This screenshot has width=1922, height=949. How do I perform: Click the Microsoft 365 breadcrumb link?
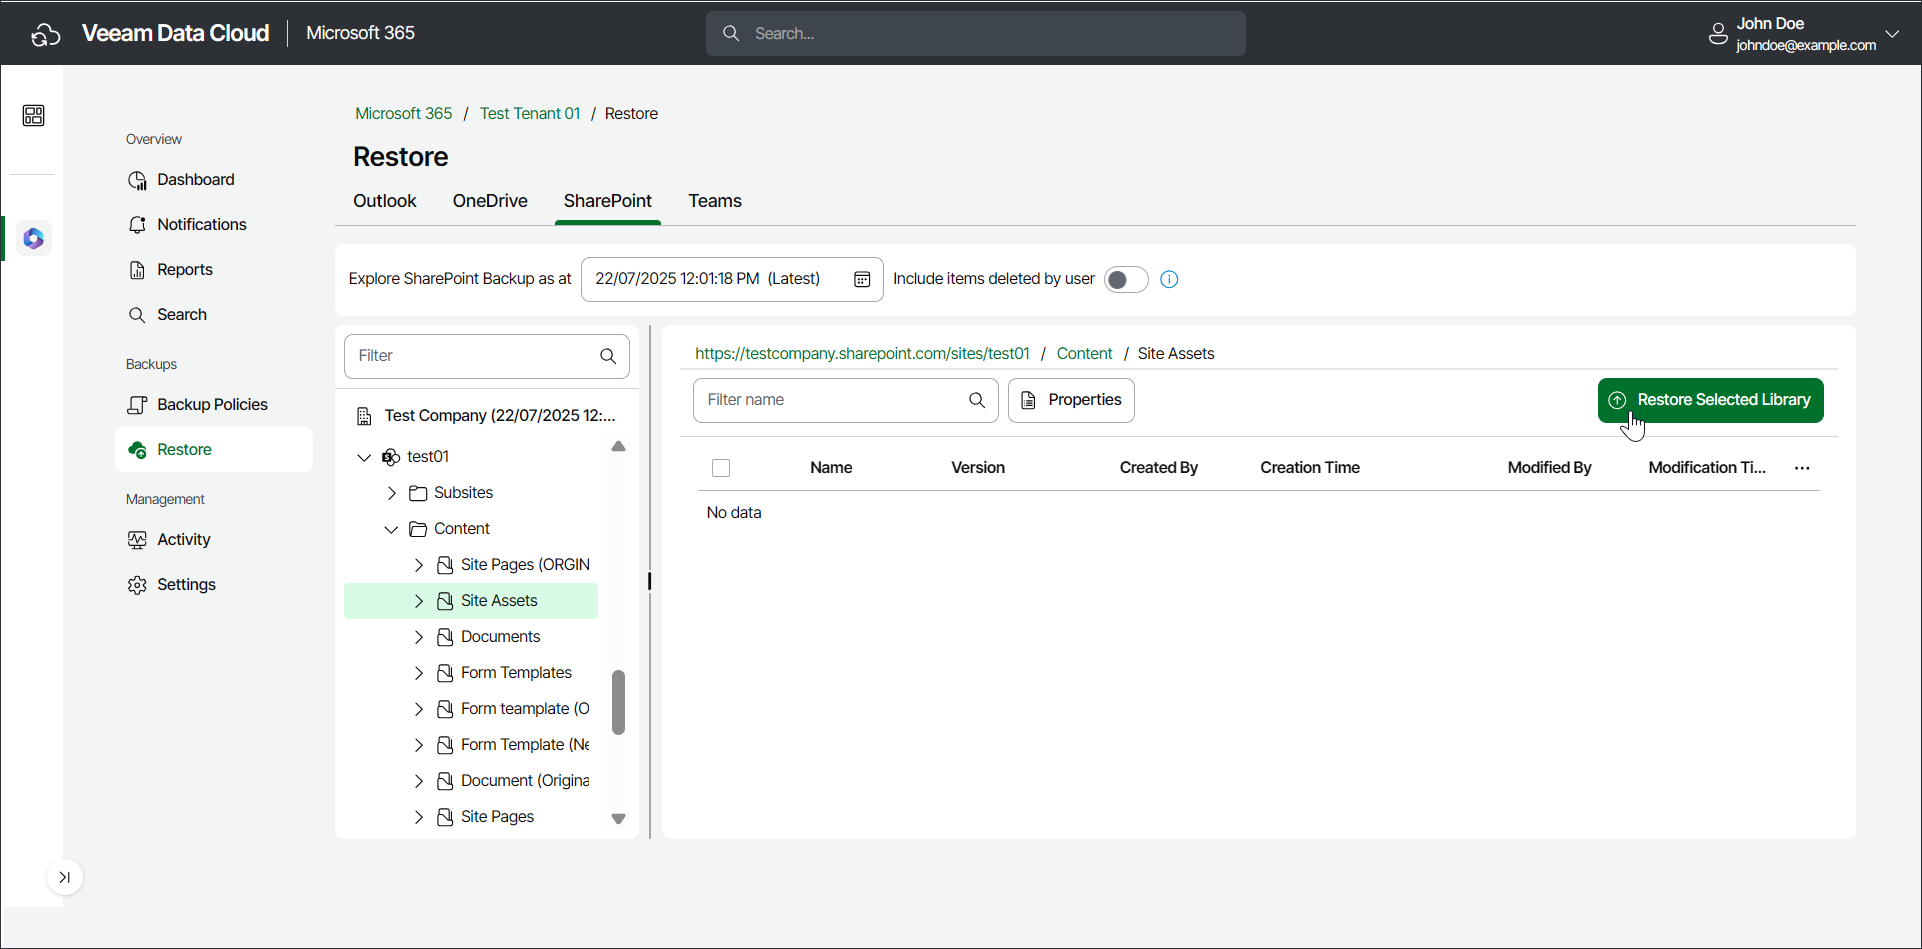point(404,114)
